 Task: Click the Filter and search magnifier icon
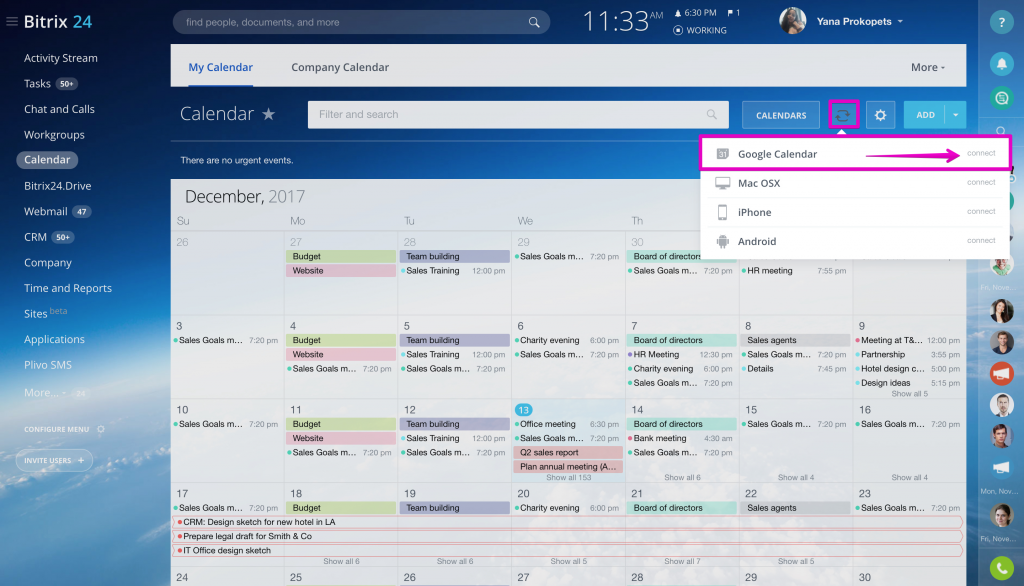coord(712,114)
